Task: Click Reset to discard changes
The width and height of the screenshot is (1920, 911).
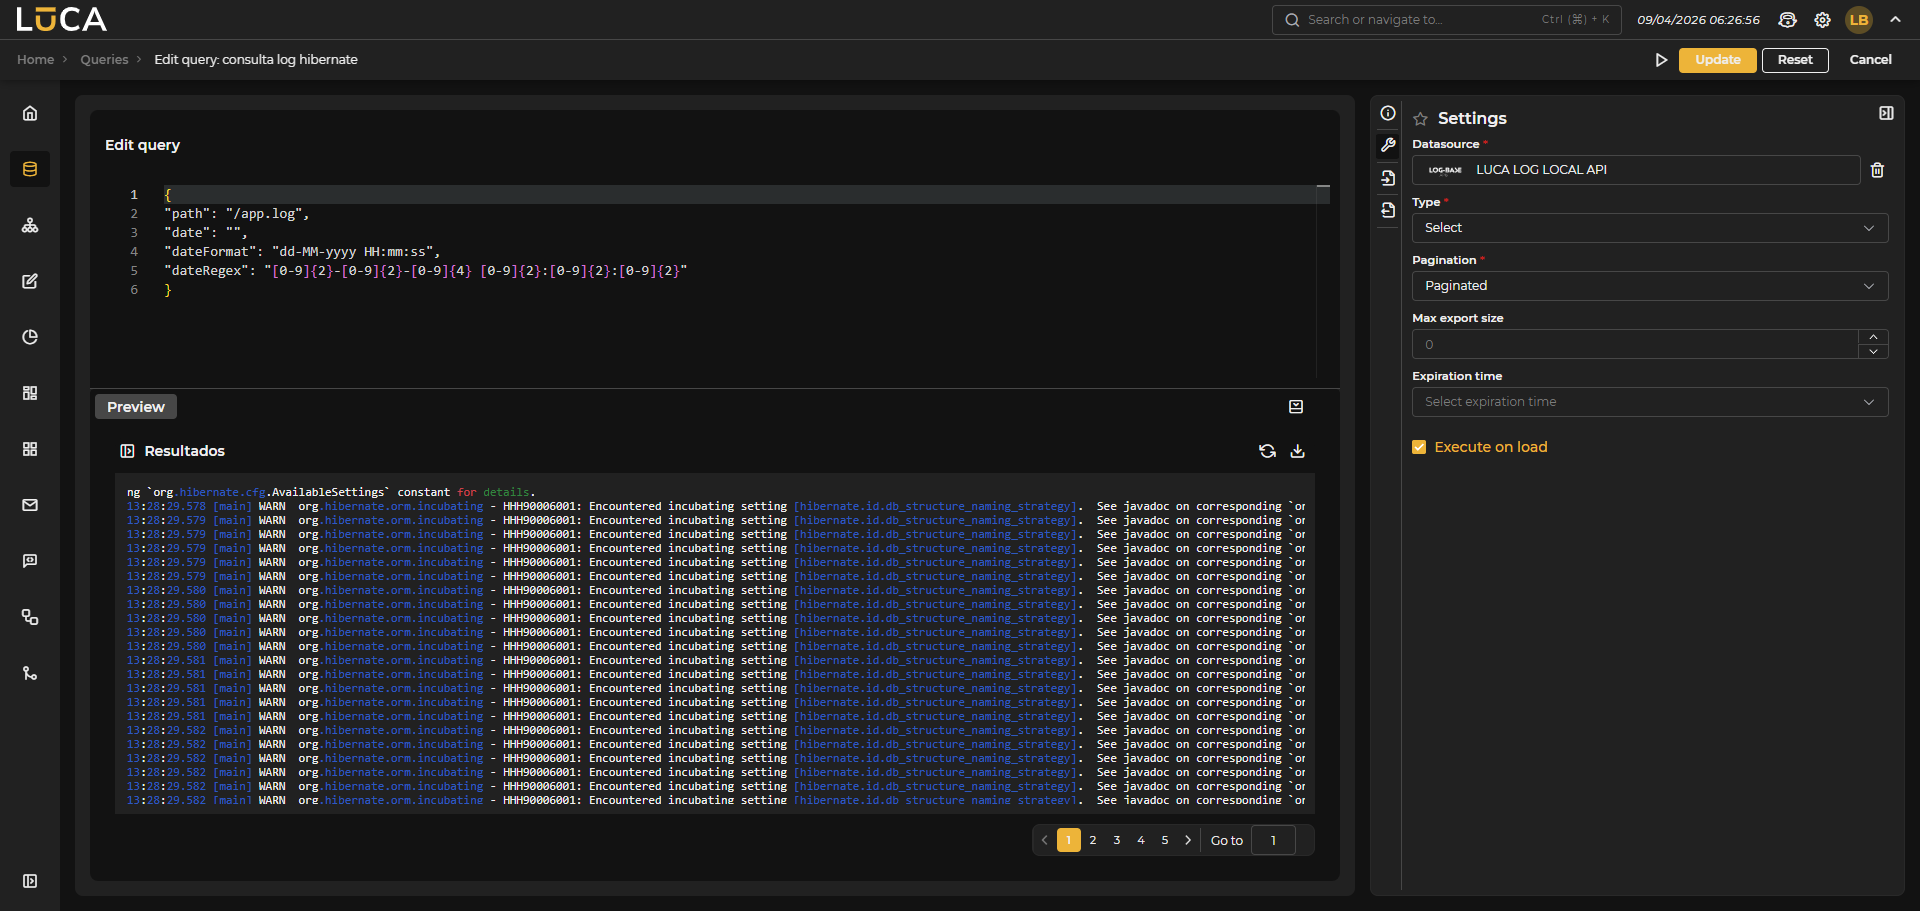Action: (1795, 60)
